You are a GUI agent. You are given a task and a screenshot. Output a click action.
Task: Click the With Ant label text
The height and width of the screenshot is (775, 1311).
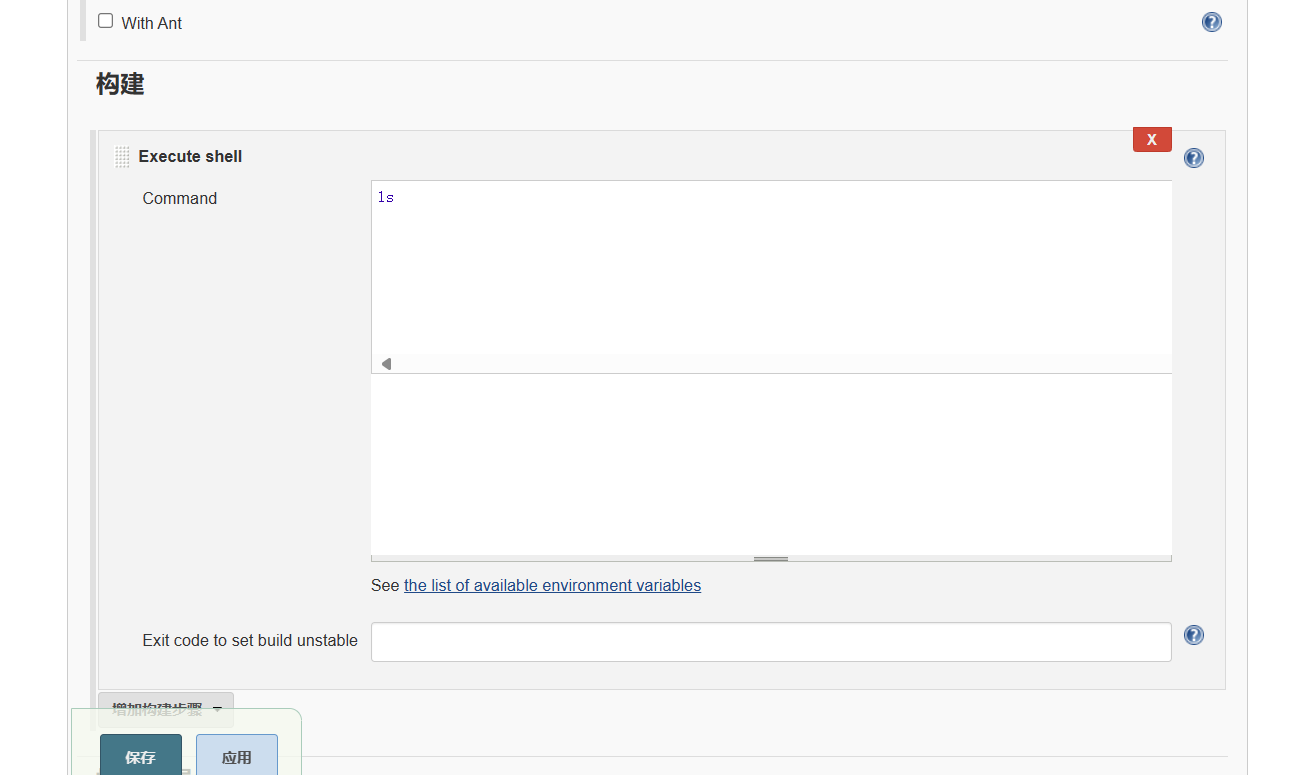[152, 23]
